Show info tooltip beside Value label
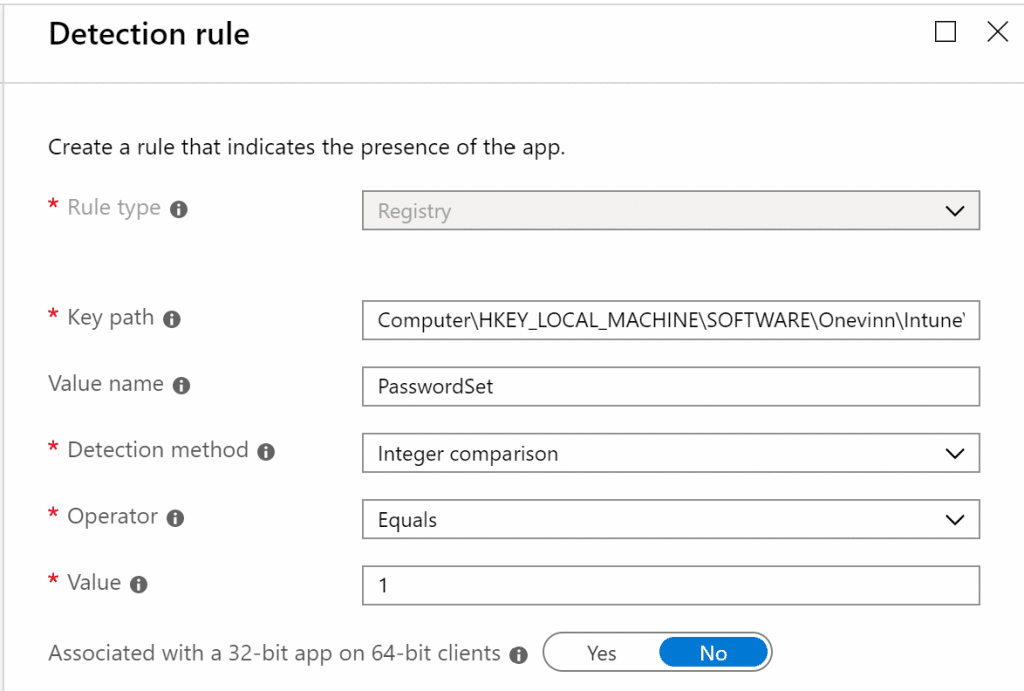The width and height of the screenshot is (1024, 691). pyautogui.click(x=138, y=585)
